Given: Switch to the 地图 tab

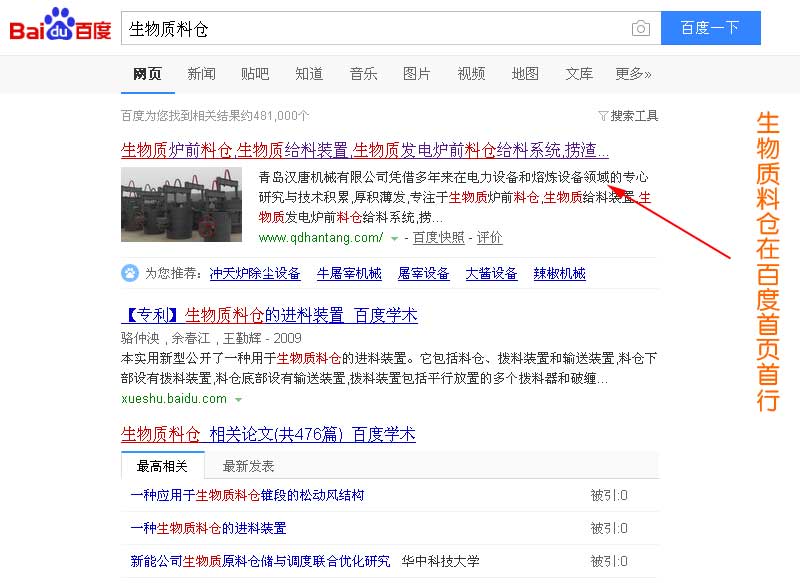Looking at the screenshot, I should (525, 74).
